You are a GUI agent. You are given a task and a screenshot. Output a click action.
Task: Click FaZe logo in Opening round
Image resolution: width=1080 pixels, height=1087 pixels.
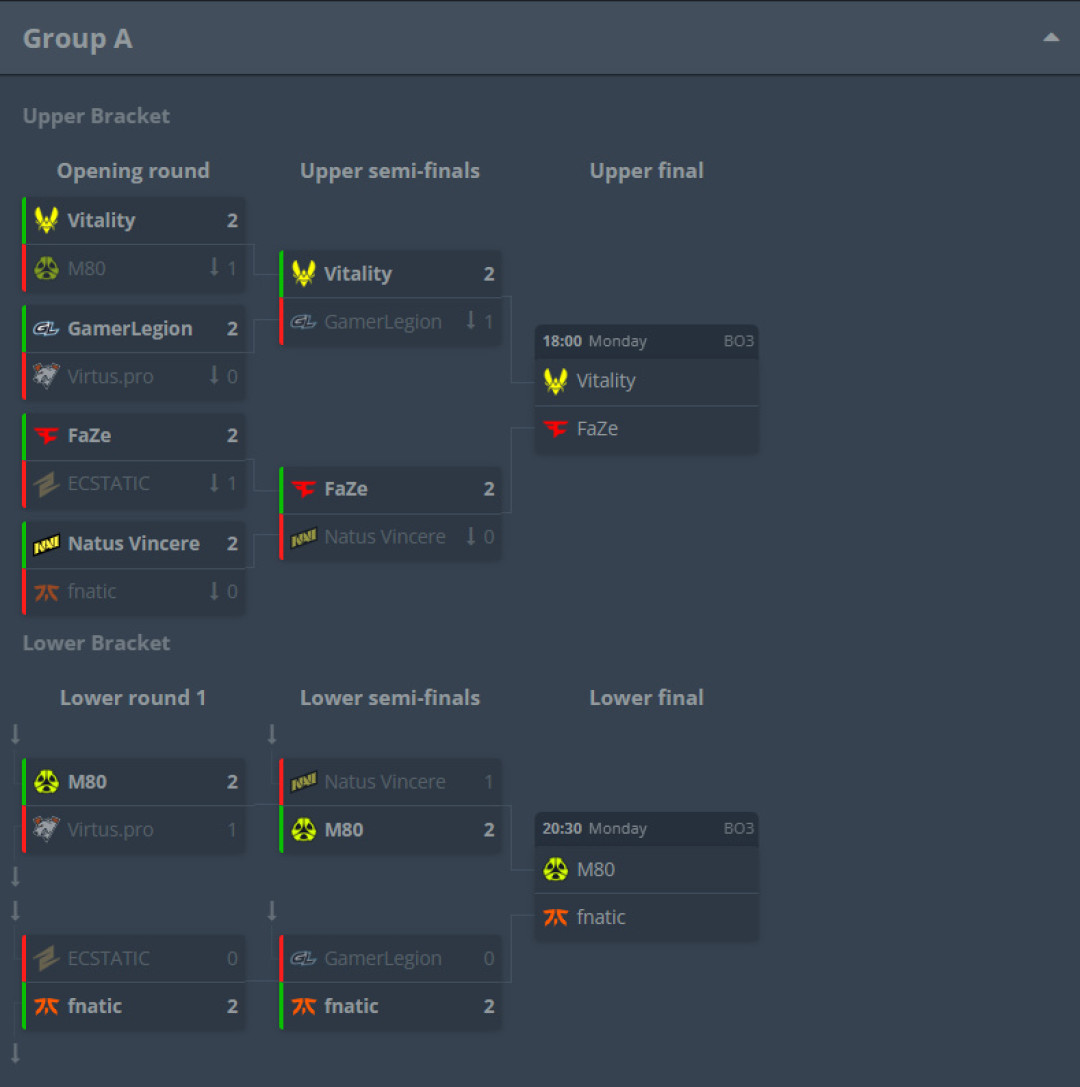(46, 435)
